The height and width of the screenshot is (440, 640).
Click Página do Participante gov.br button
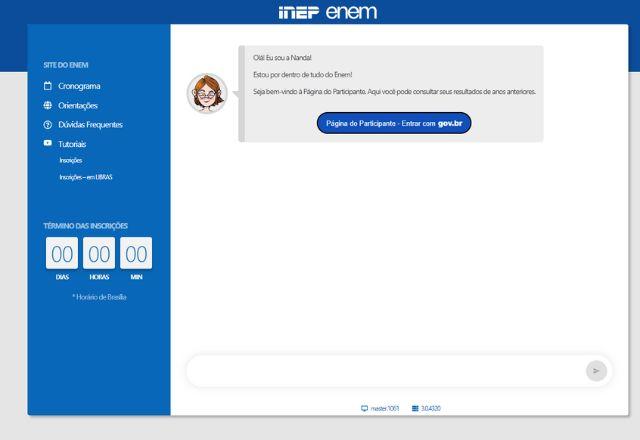tap(394, 123)
